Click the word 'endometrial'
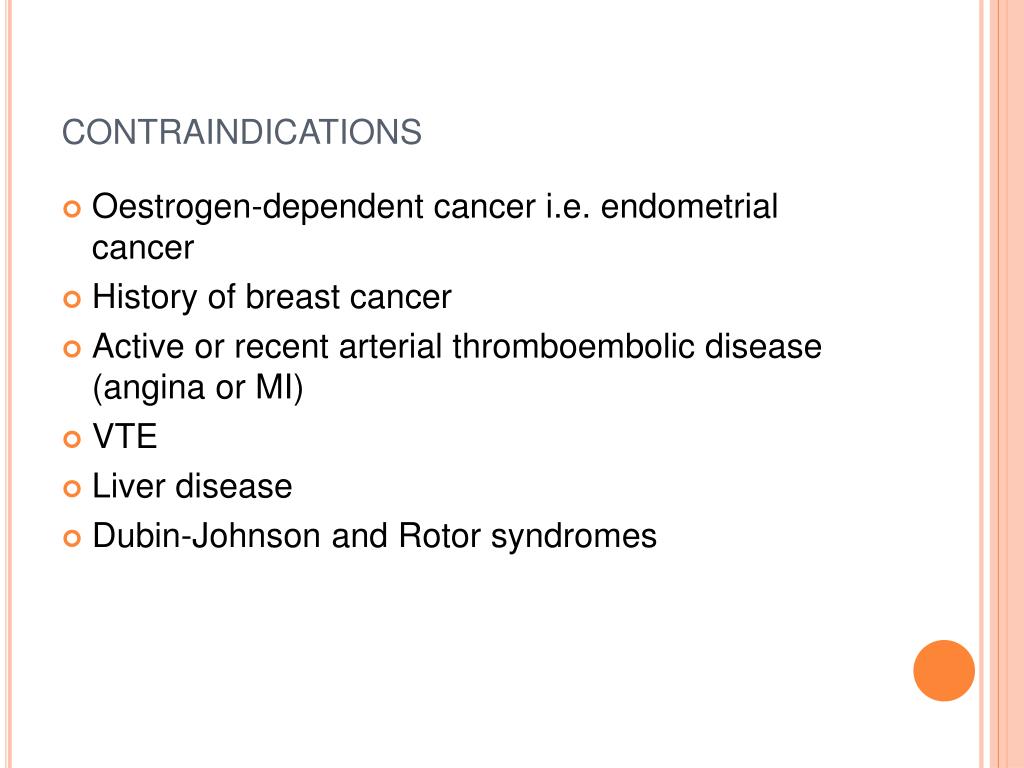Image resolution: width=1024 pixels, height=768 pixels. tap(689, 207)
